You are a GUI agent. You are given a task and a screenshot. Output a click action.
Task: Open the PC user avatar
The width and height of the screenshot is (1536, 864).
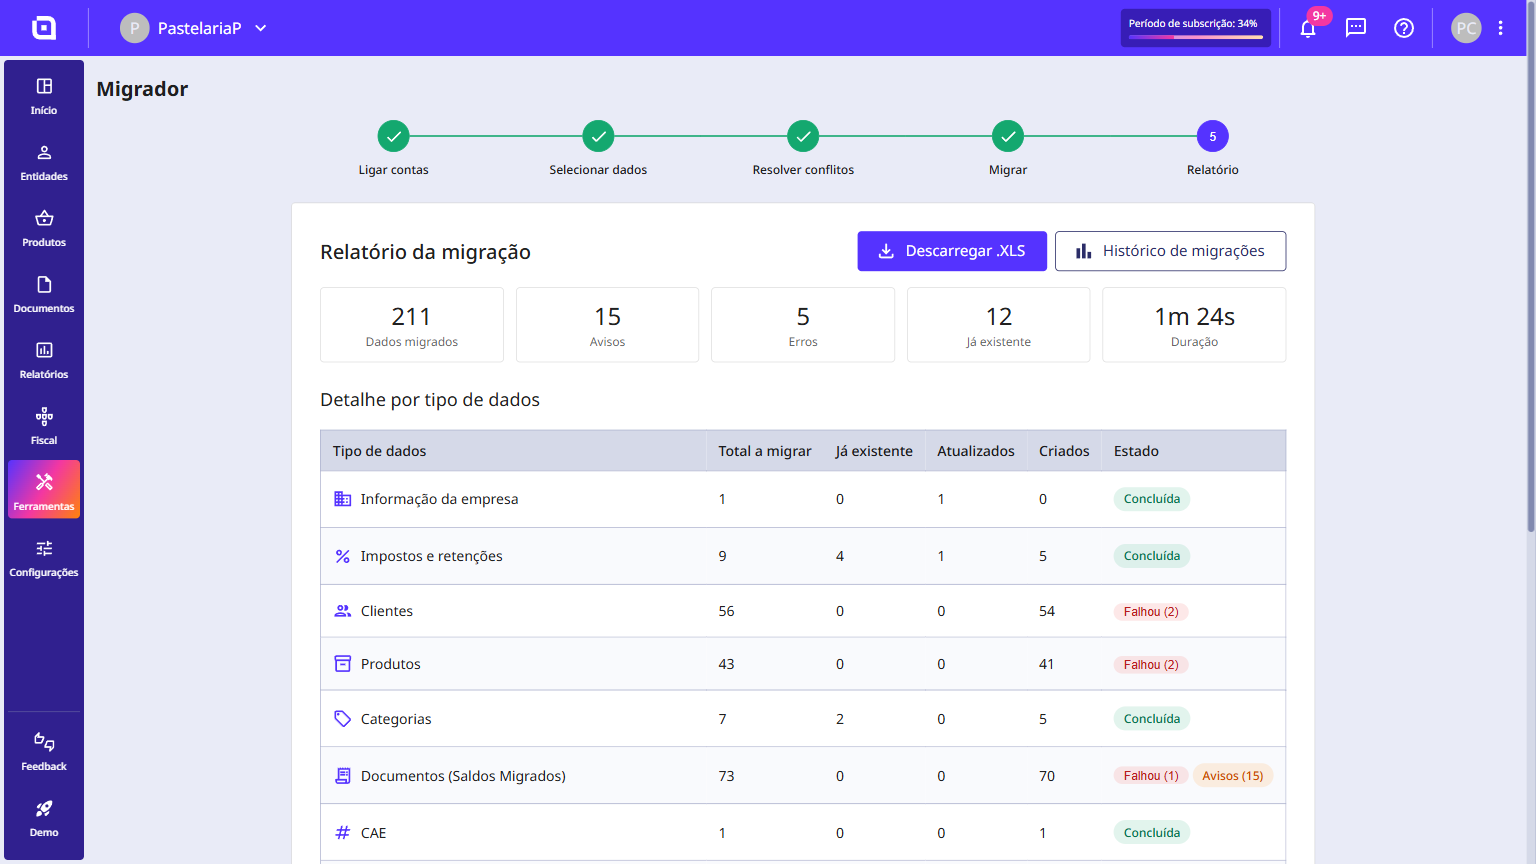tap(1466, 28)
